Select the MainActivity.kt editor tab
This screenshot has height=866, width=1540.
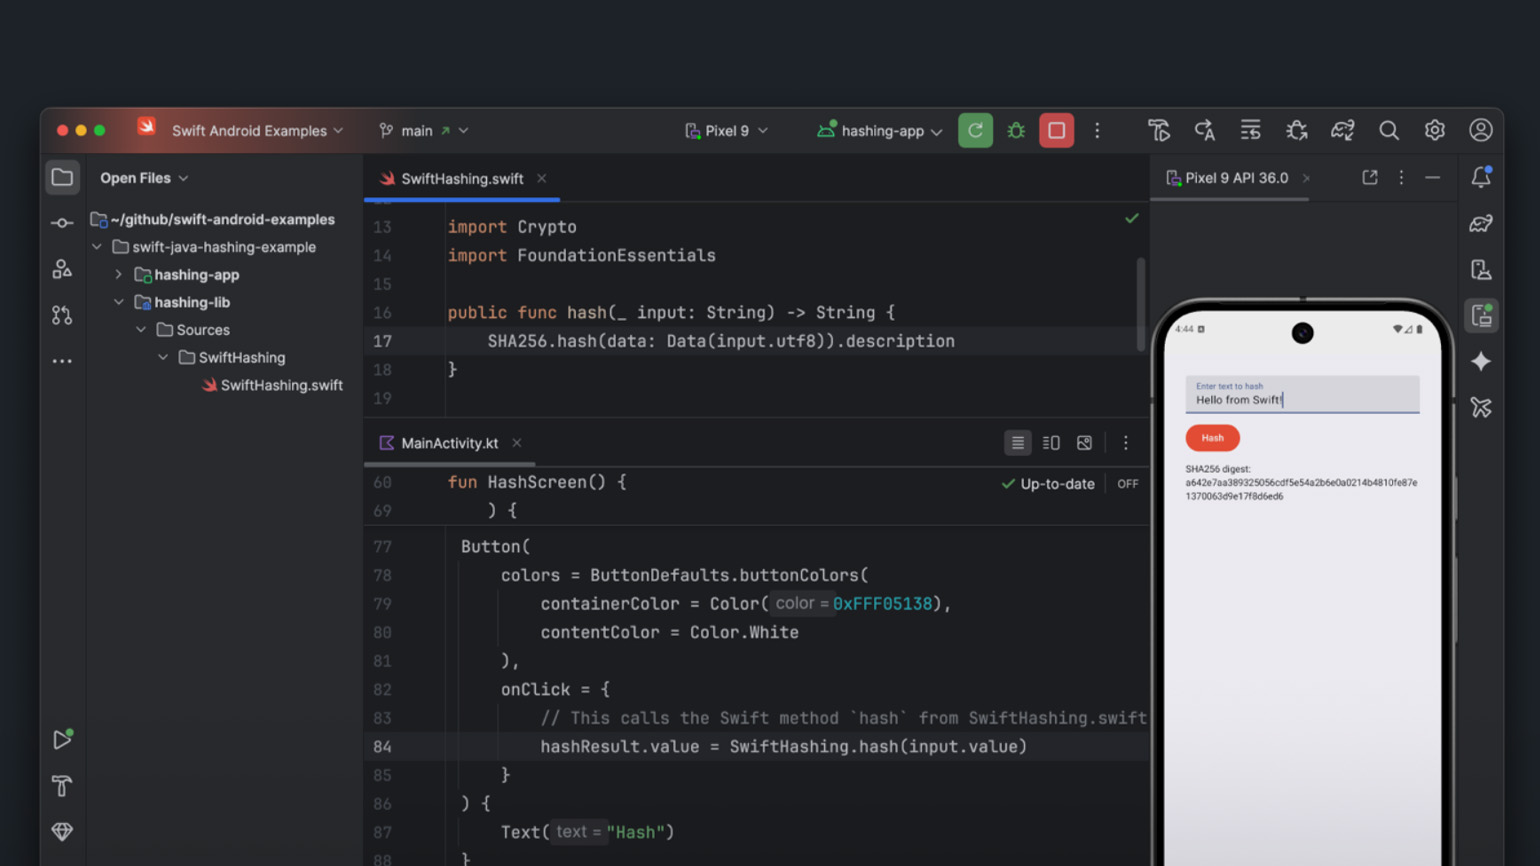[x=448, y=443]
